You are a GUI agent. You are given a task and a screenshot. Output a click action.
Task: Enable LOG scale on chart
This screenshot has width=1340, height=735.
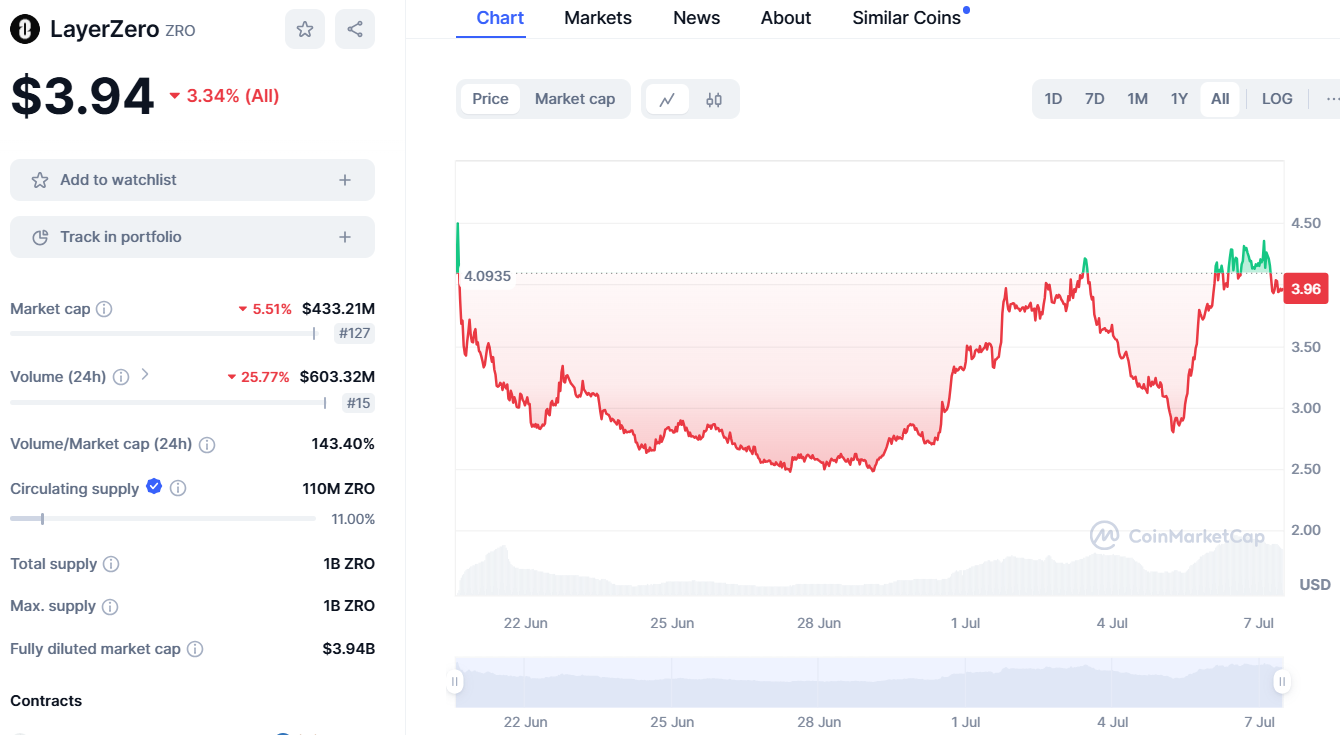click(x=1277, y=99)
